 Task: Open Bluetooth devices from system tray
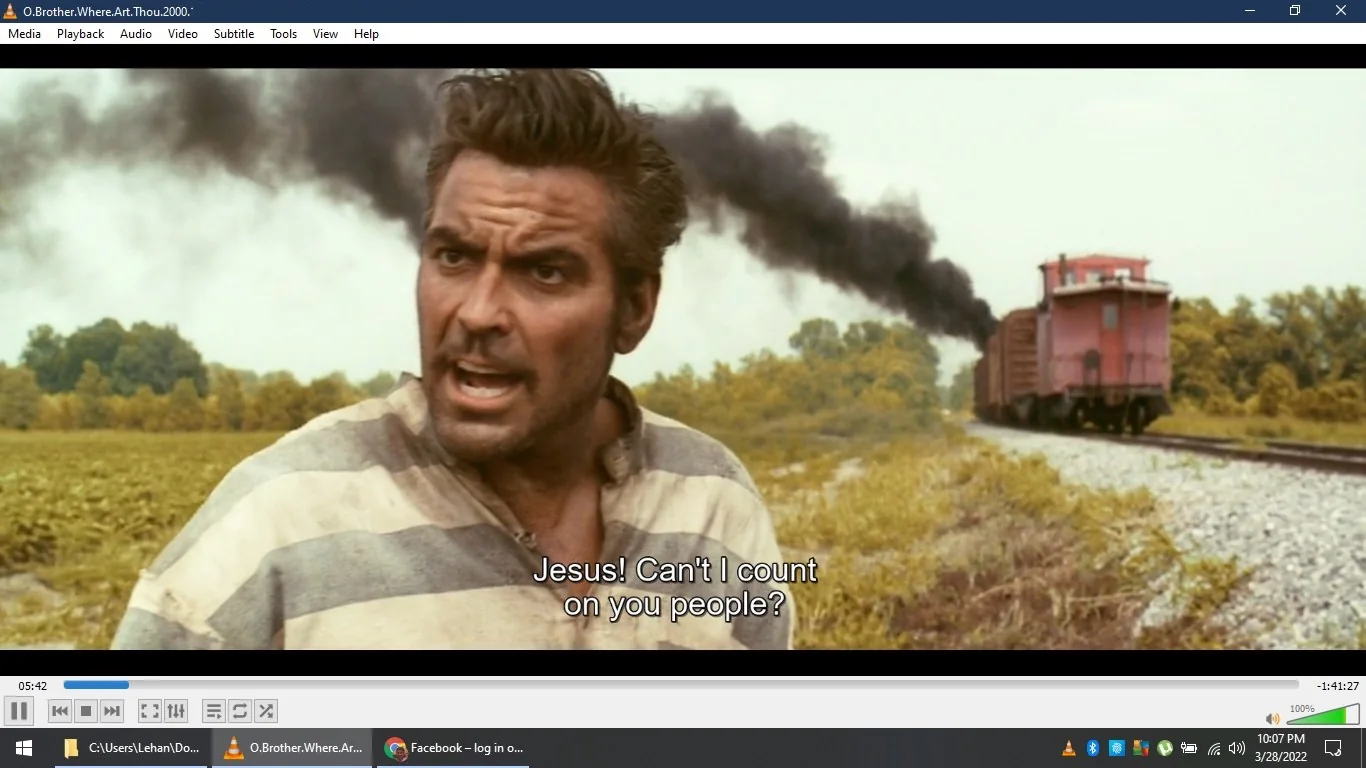pos(1093,748)
